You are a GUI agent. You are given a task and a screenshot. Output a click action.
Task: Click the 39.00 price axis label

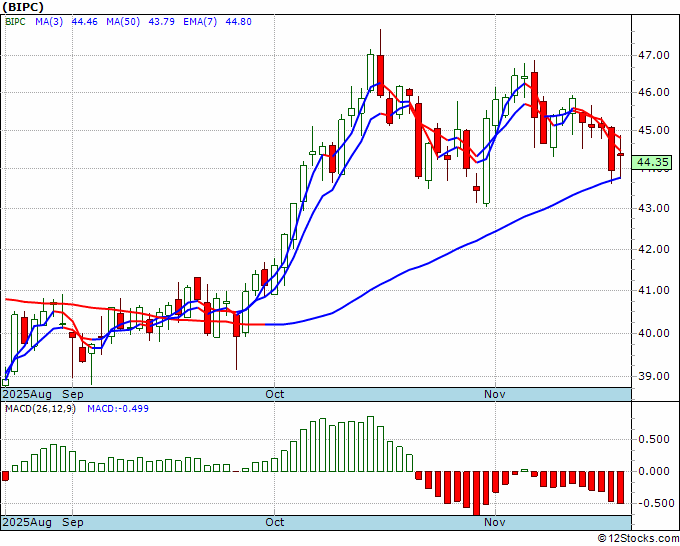653,376
